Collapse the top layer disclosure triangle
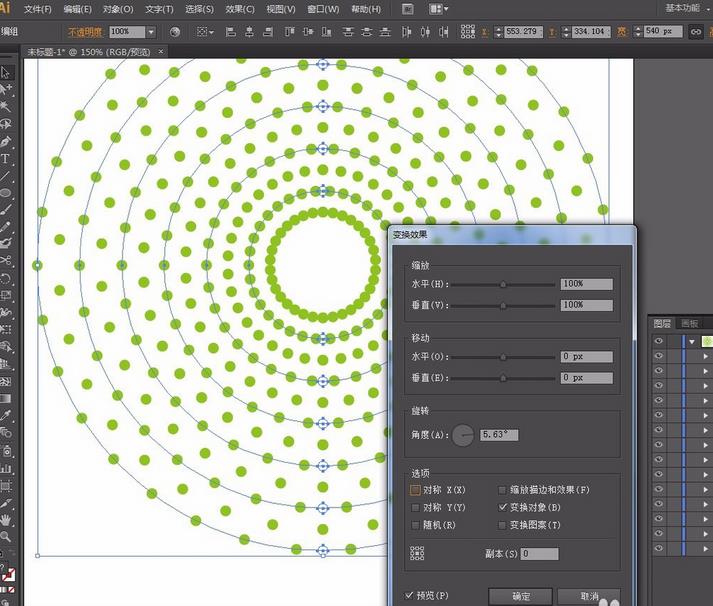The image size is (713, 606). pos(692,341)
